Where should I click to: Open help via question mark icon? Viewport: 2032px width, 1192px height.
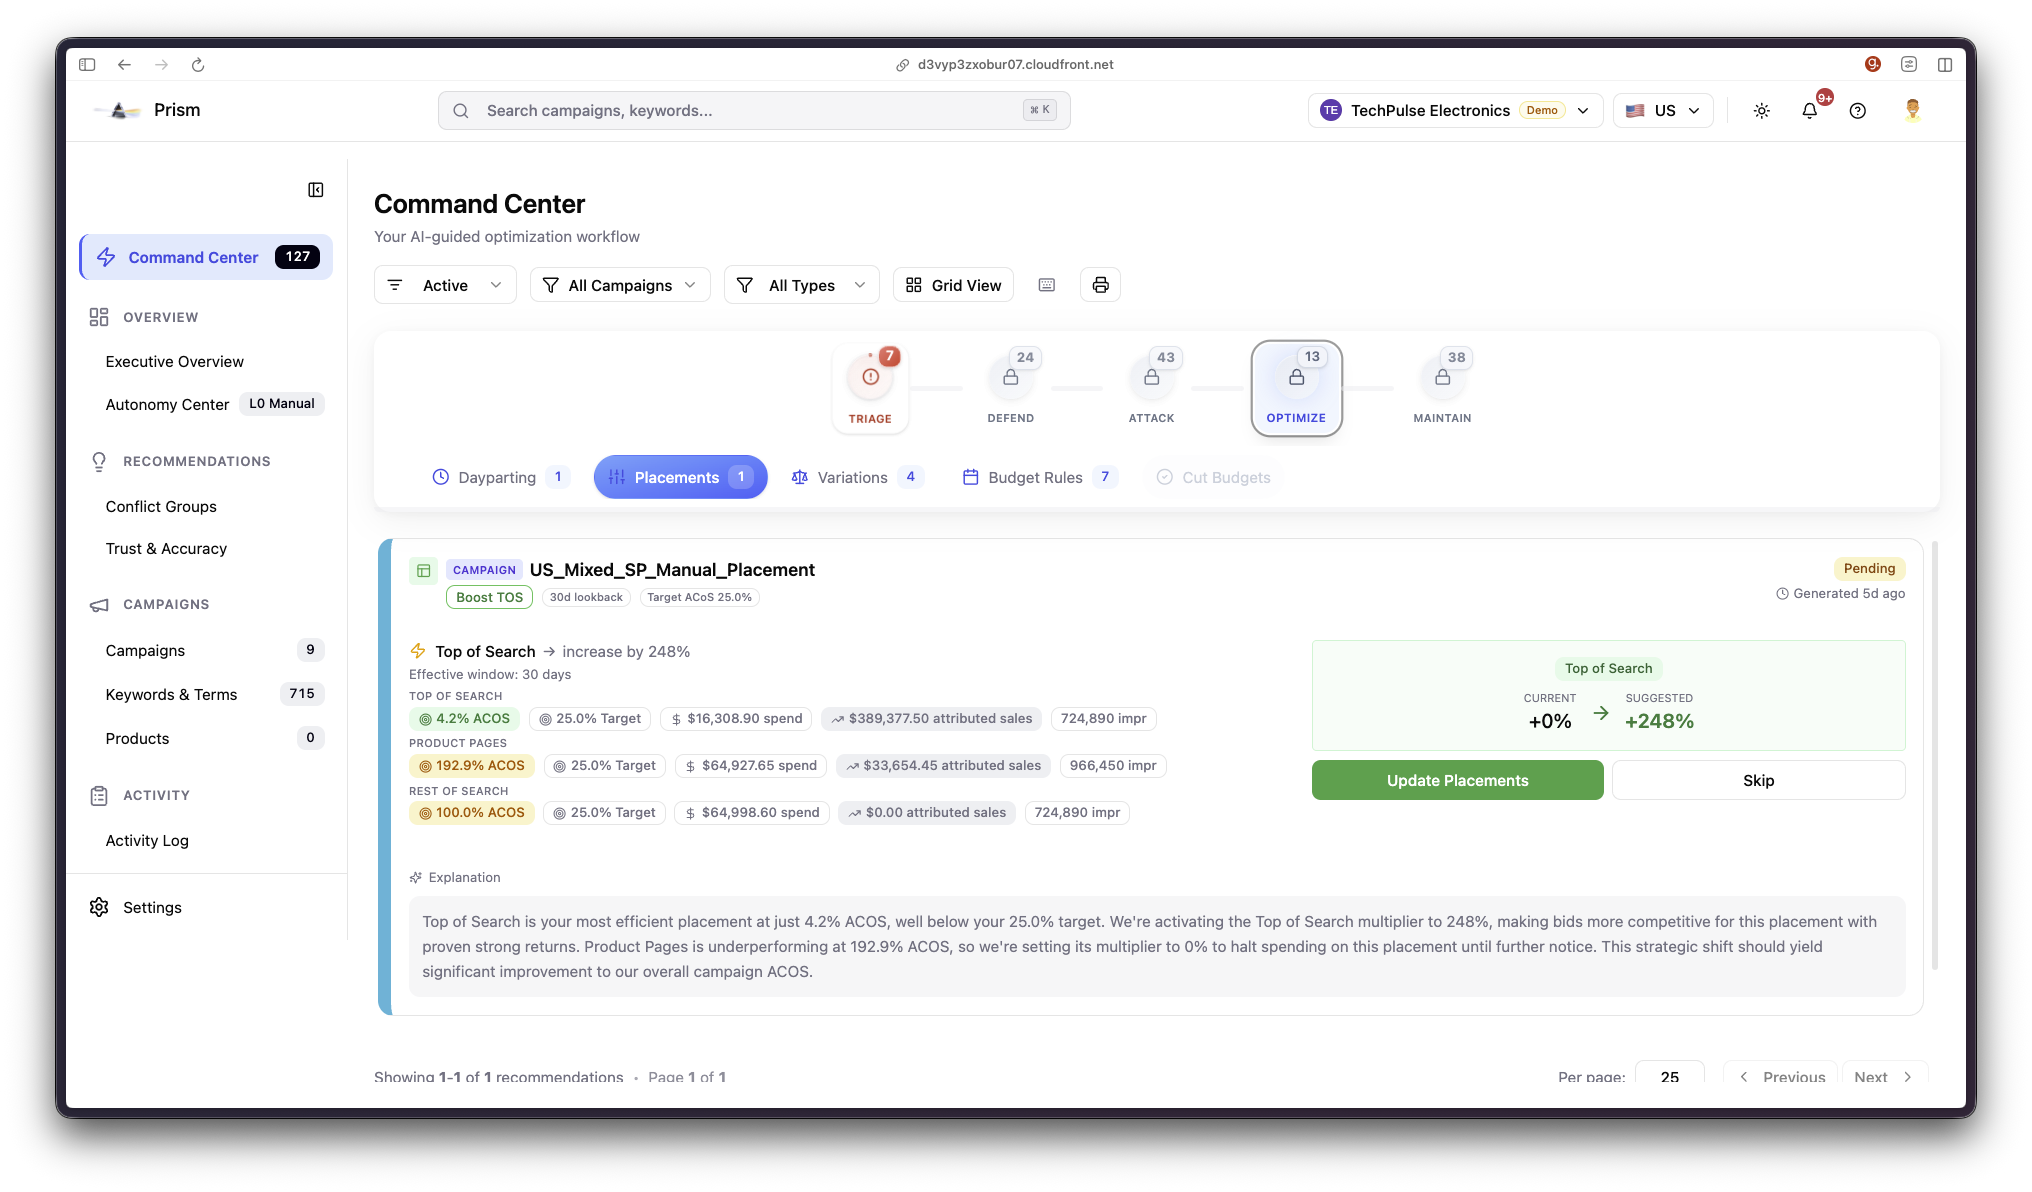1859,110
